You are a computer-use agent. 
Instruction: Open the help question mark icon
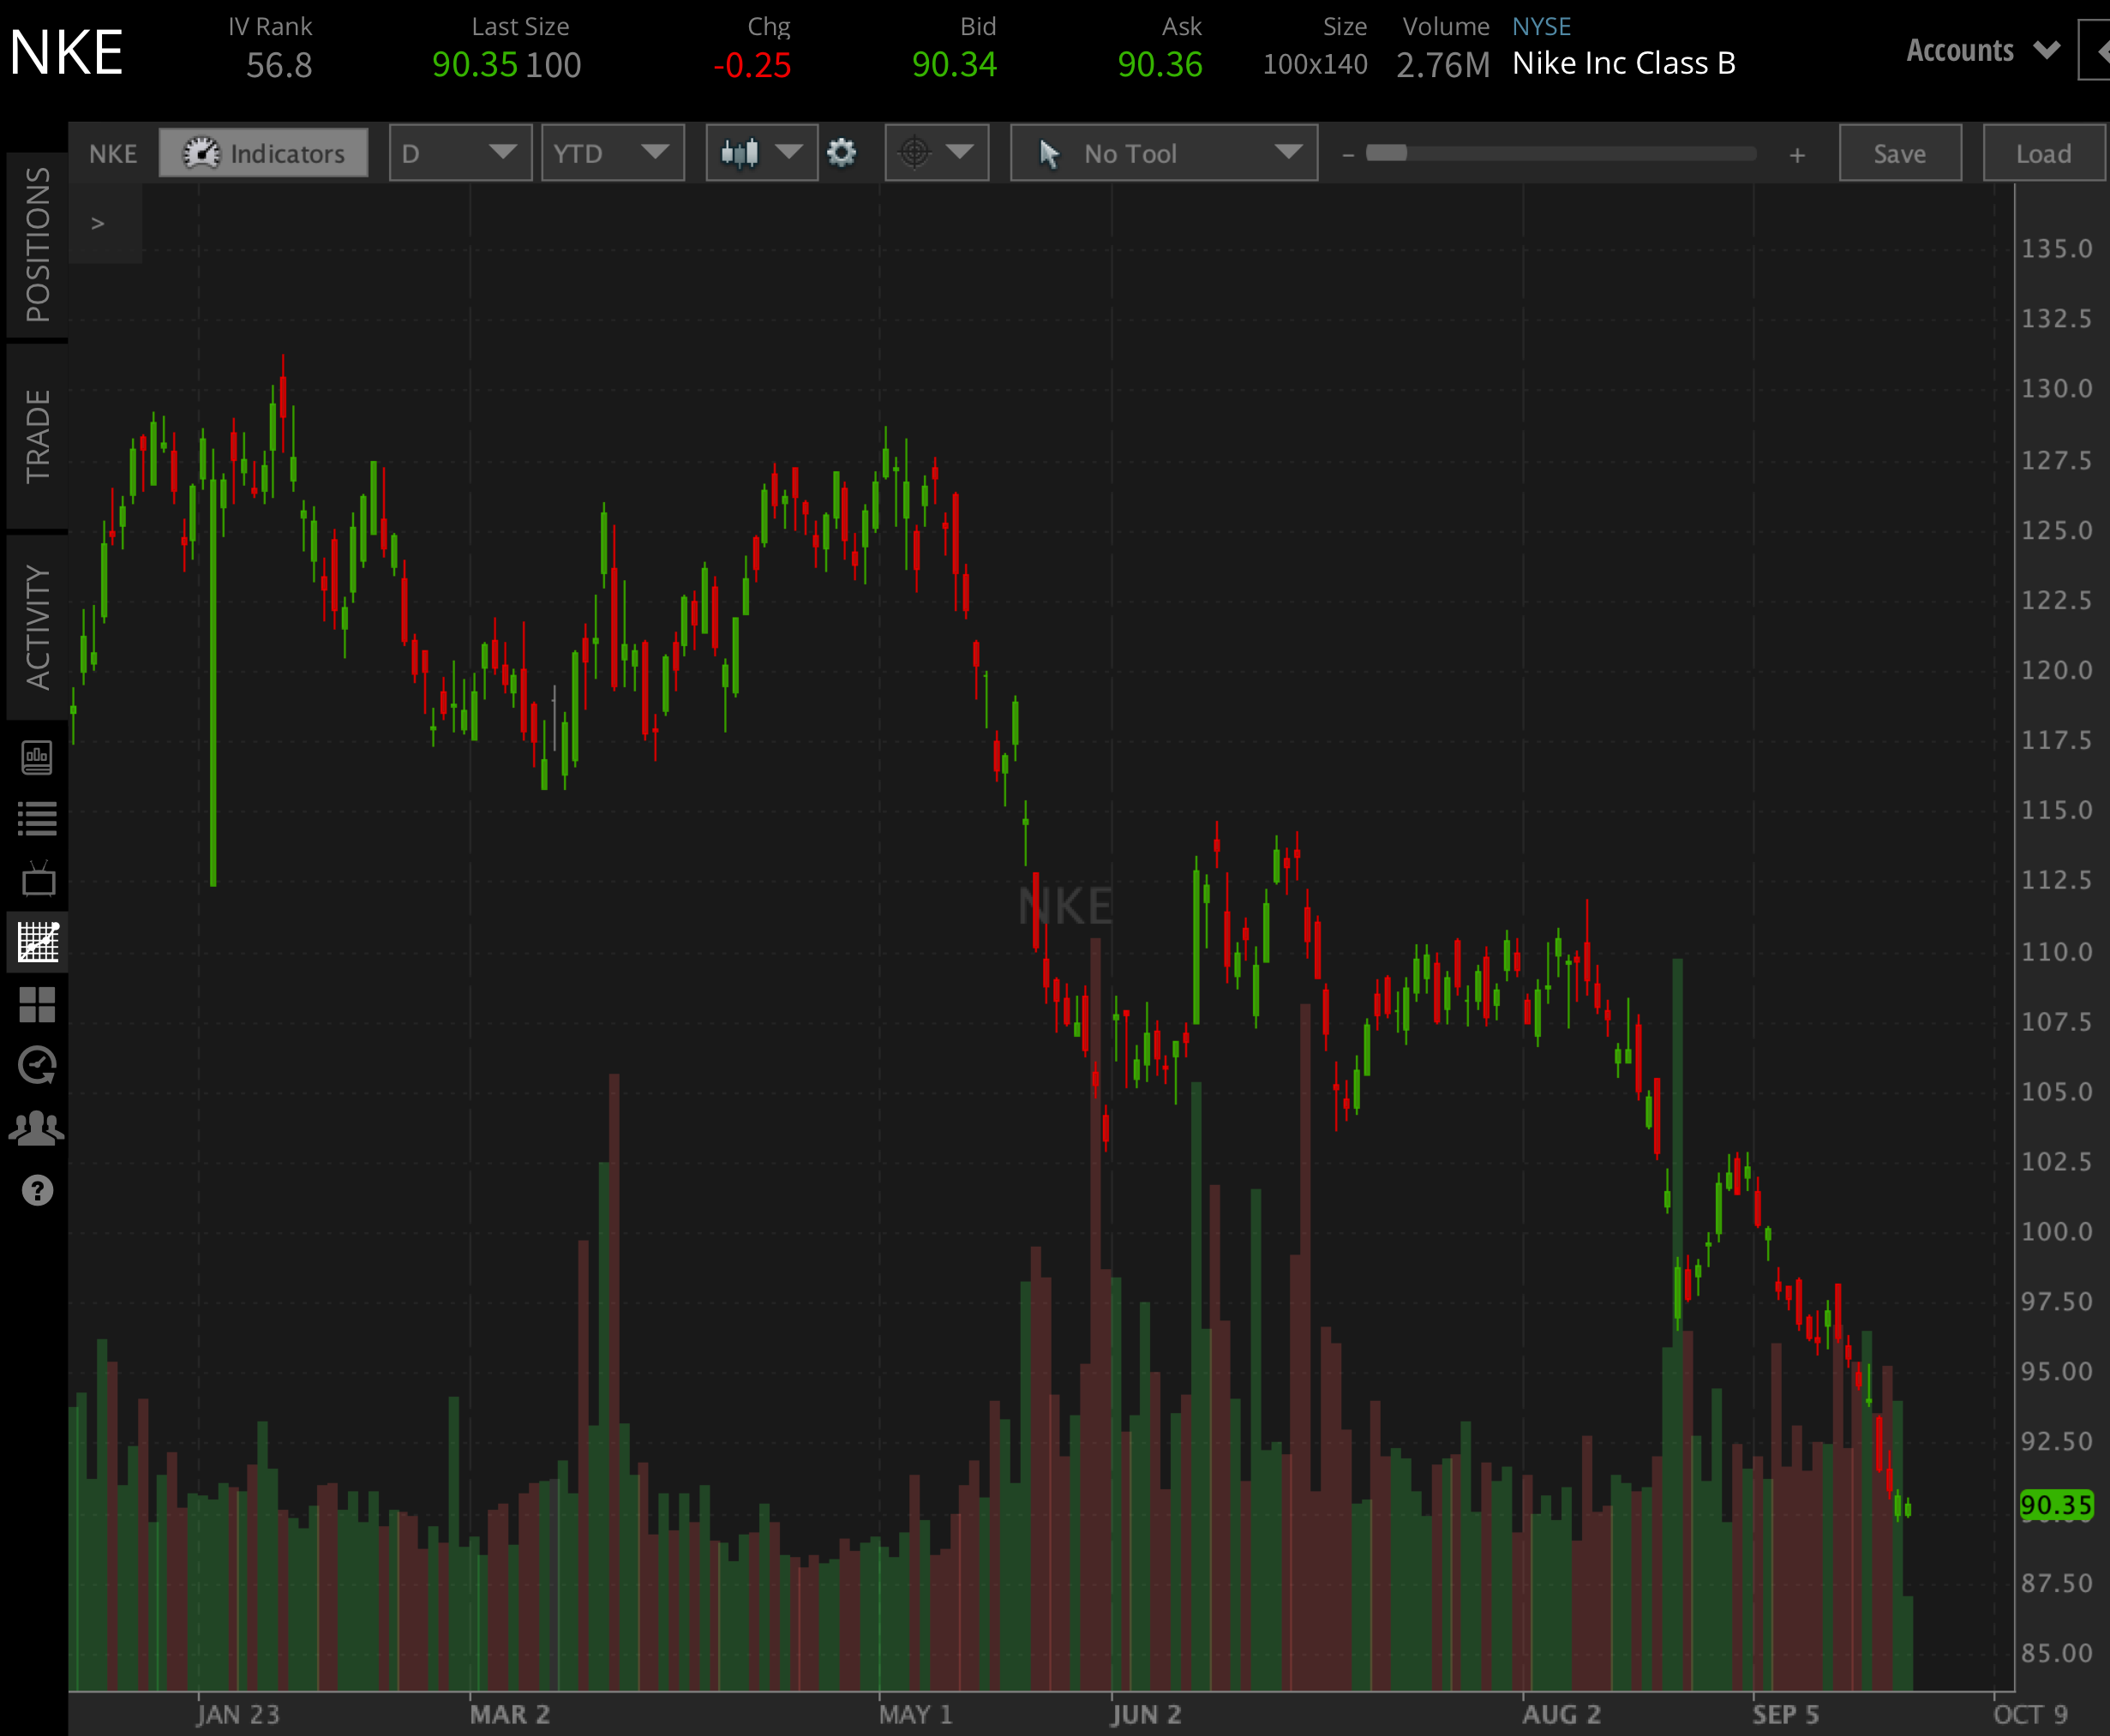coord(38,1191)
